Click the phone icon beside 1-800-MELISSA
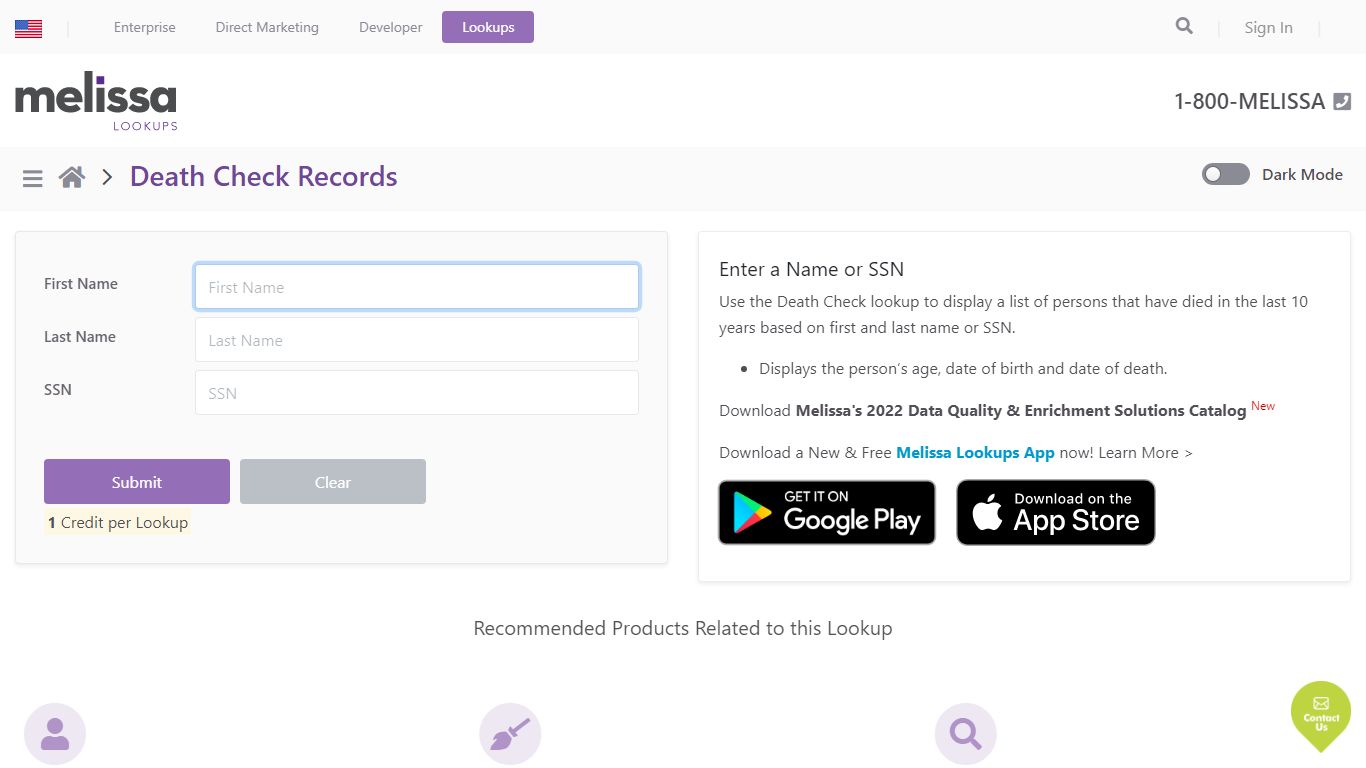Screen dimensions: 1366x768 (x=1343, y=101)
